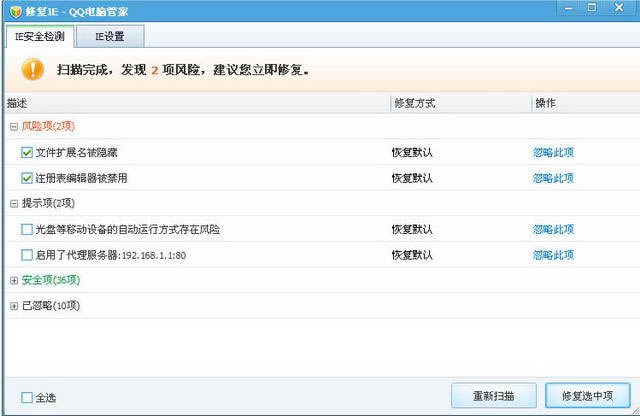
Task: Click the 修复选中项 button
Action: click(587, 395)
